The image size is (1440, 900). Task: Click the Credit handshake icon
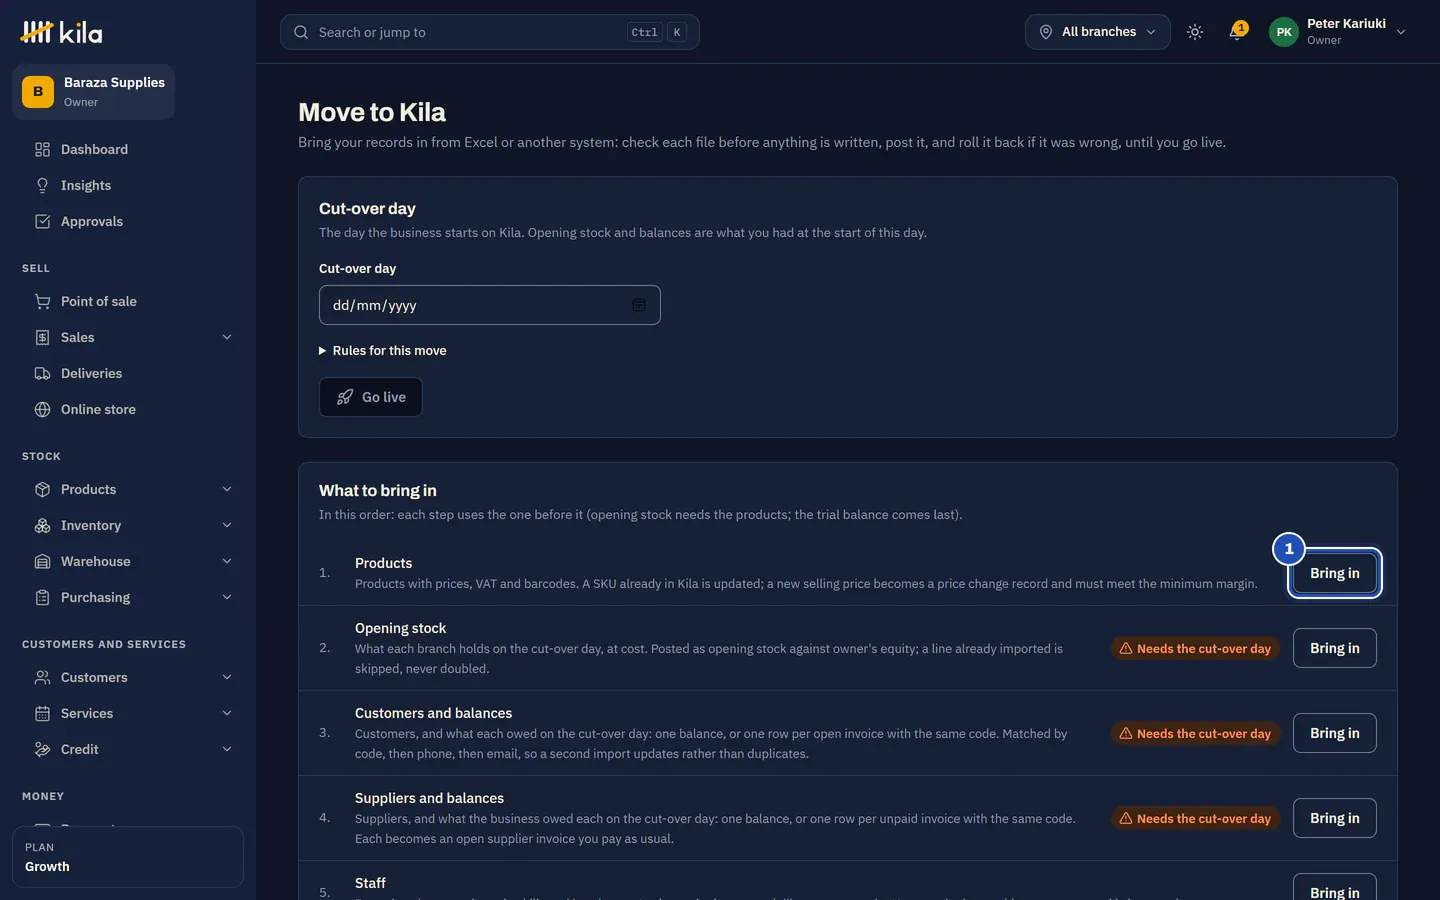42,749
